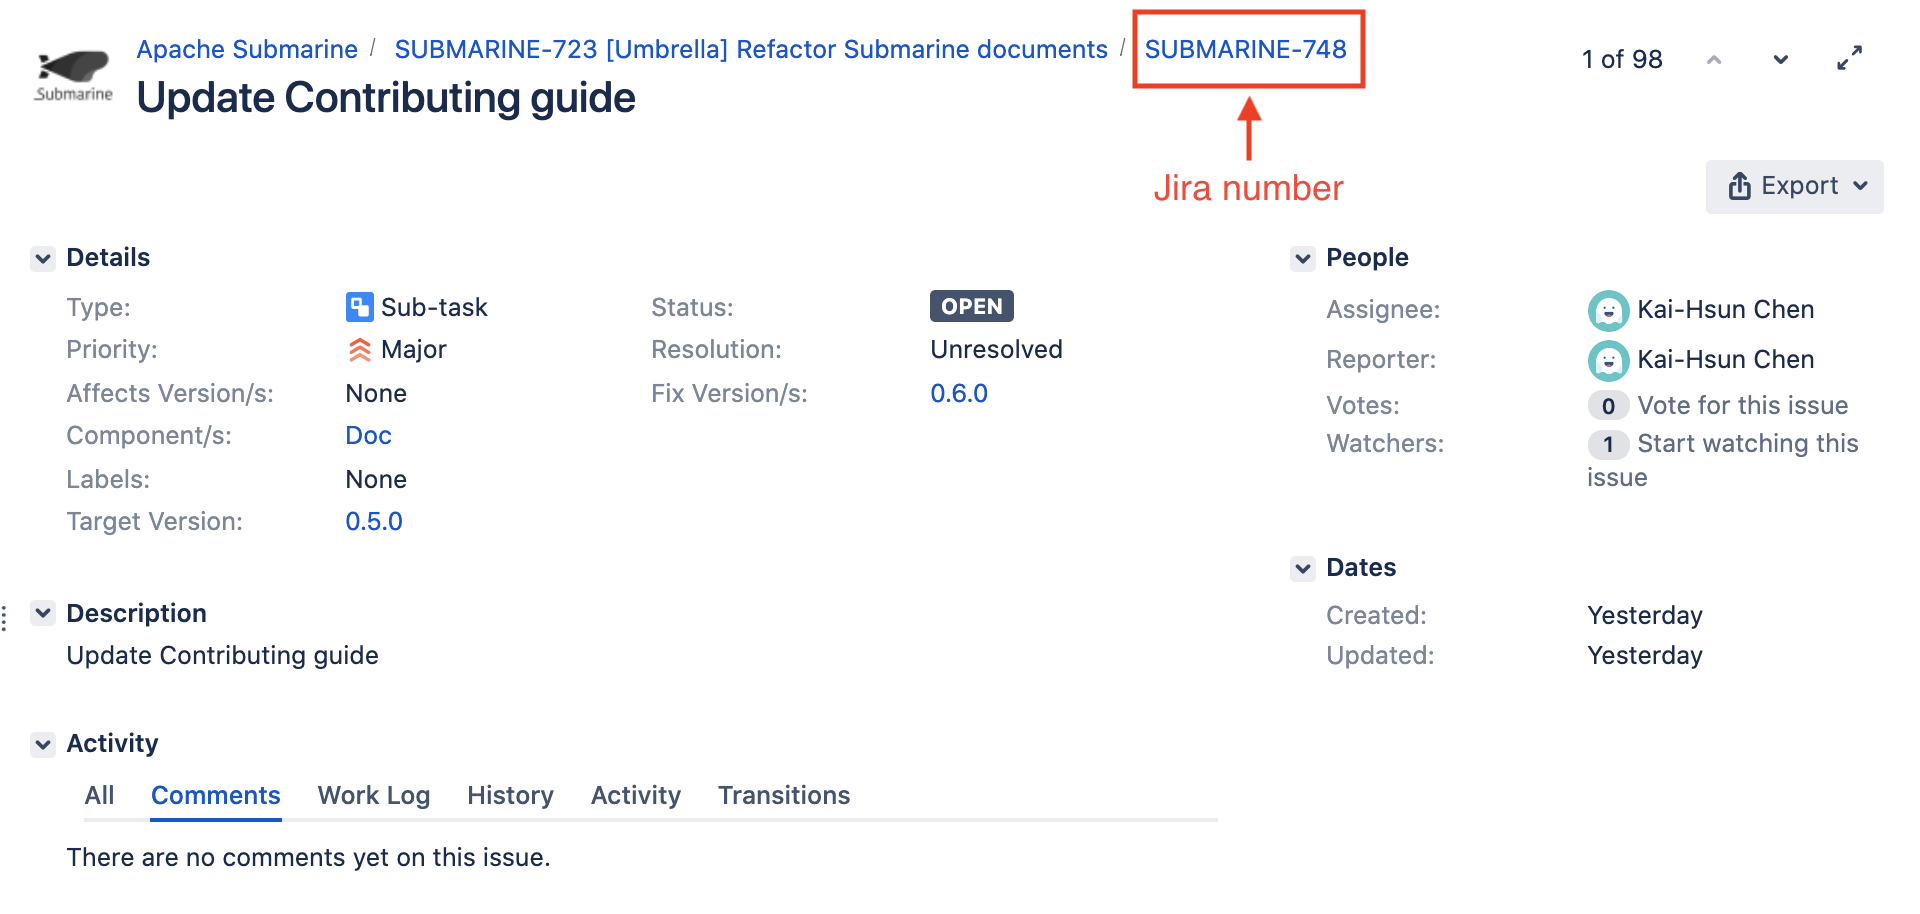Click the Major priority icon
1920x914 pixels.
[x=359, y=350]
